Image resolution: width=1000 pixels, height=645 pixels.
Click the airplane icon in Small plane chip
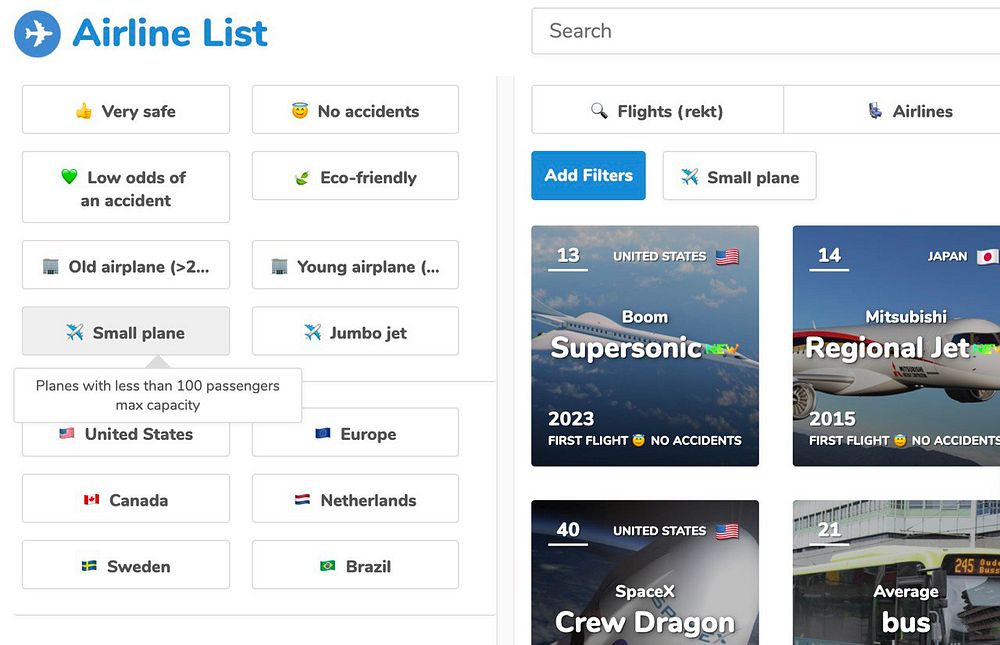click(x=689, y=177)
